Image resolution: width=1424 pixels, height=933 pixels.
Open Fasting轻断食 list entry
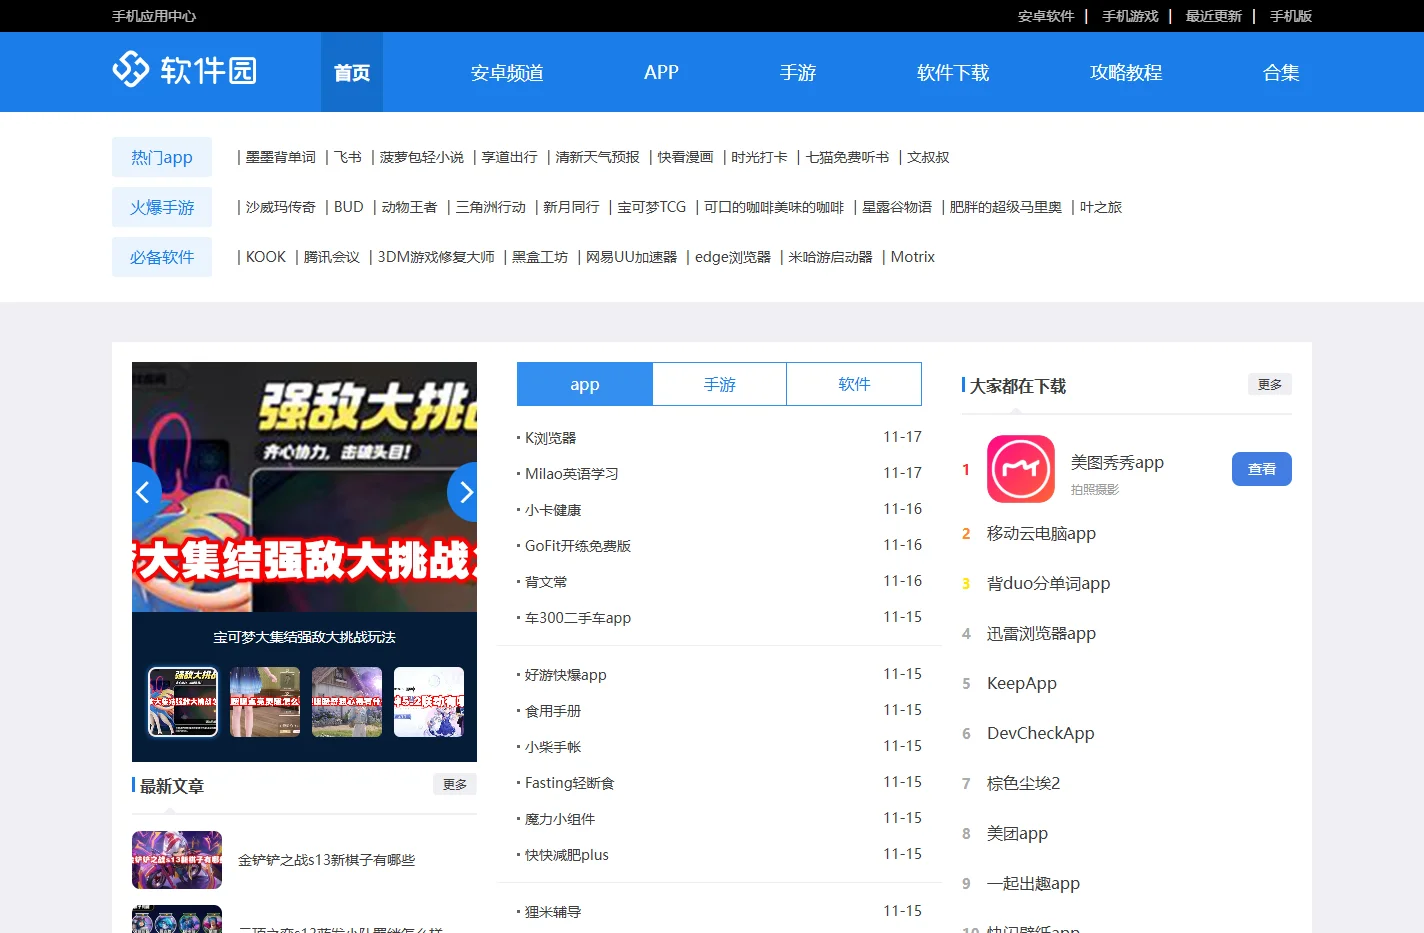(570, 783)
